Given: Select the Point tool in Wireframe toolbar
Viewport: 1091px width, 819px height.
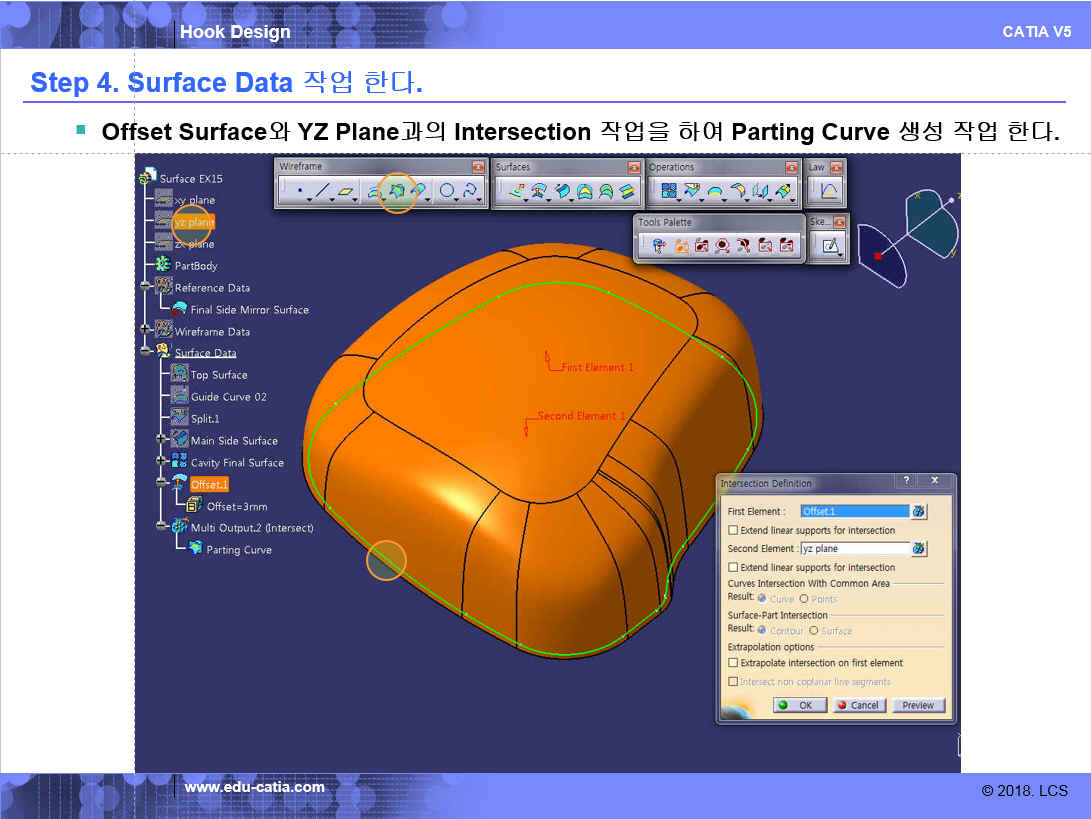Looking at the screenshot, I should tap(300, 191).
